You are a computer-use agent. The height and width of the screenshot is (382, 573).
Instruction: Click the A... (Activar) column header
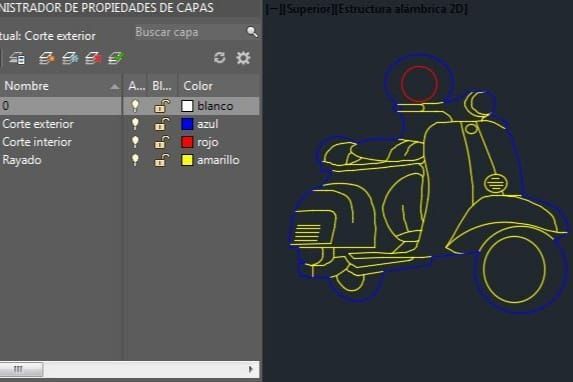point(136,86)
